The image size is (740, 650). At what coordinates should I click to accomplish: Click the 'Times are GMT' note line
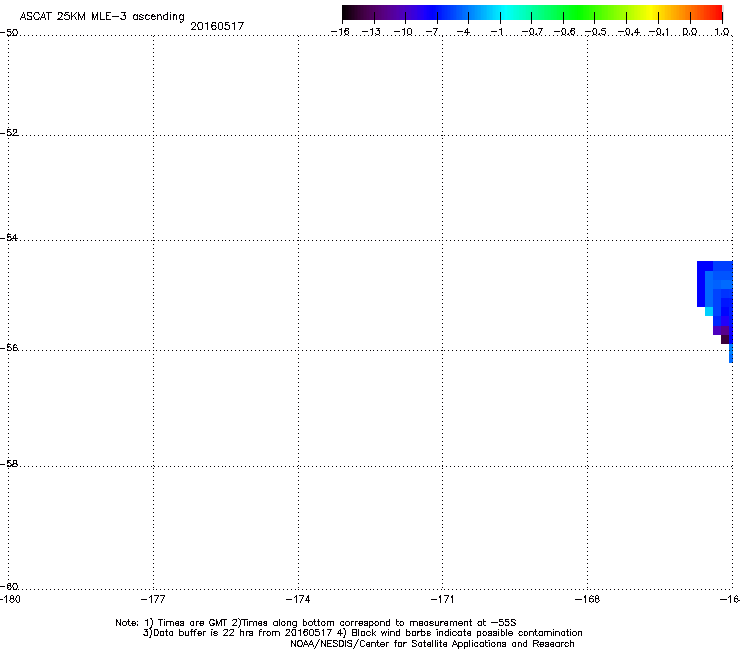click(316, 623)
